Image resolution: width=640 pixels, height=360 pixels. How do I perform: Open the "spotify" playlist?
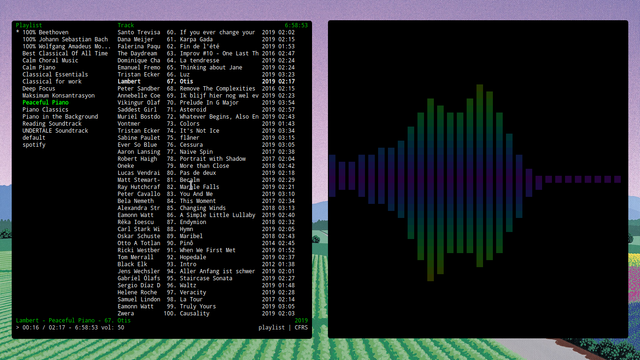point(34,145)
